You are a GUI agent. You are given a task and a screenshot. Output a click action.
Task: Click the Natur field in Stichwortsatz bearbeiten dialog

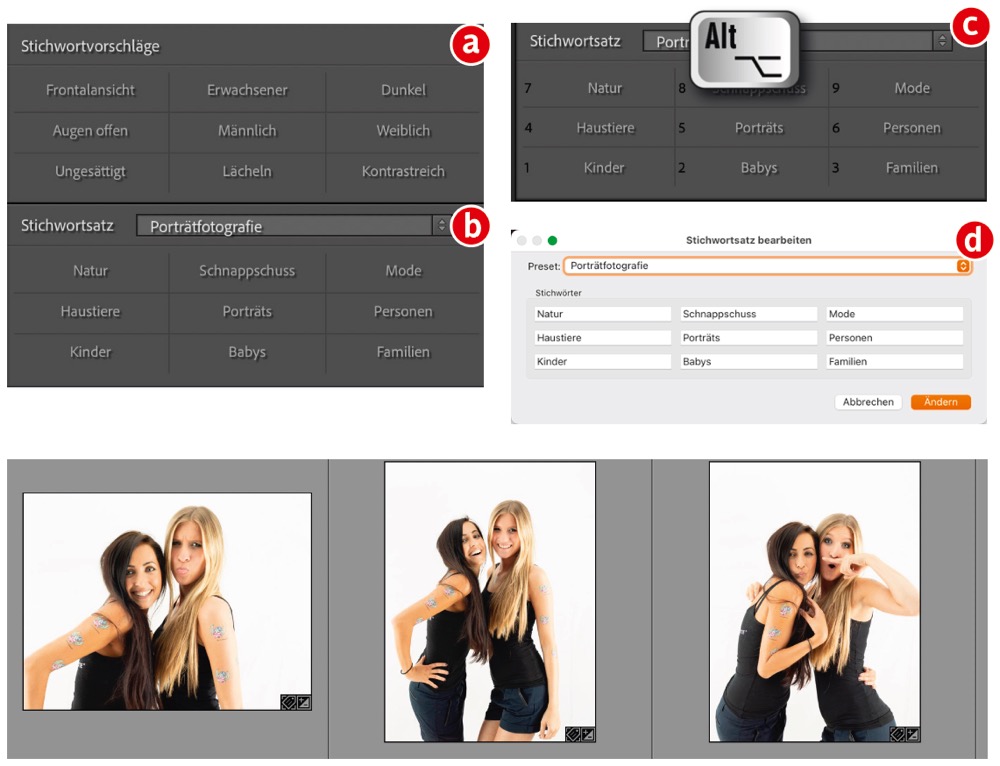pyautogui.click(x=603, y=314)
